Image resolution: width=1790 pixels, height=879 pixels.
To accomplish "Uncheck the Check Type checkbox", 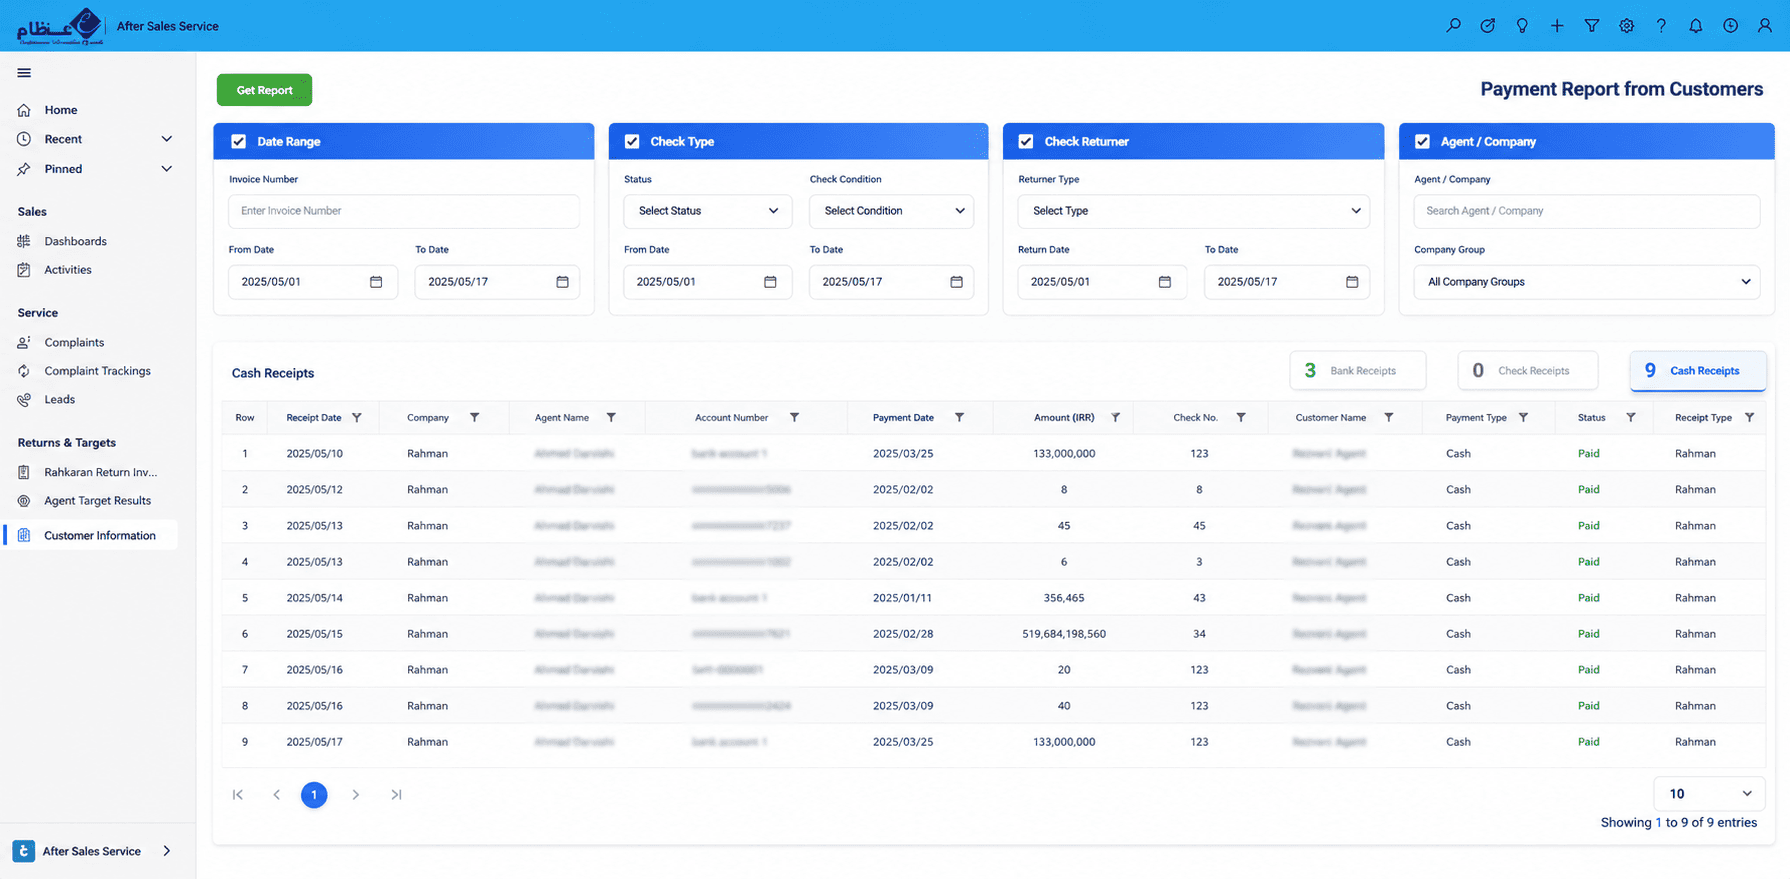I will click(x=632, y=142).
